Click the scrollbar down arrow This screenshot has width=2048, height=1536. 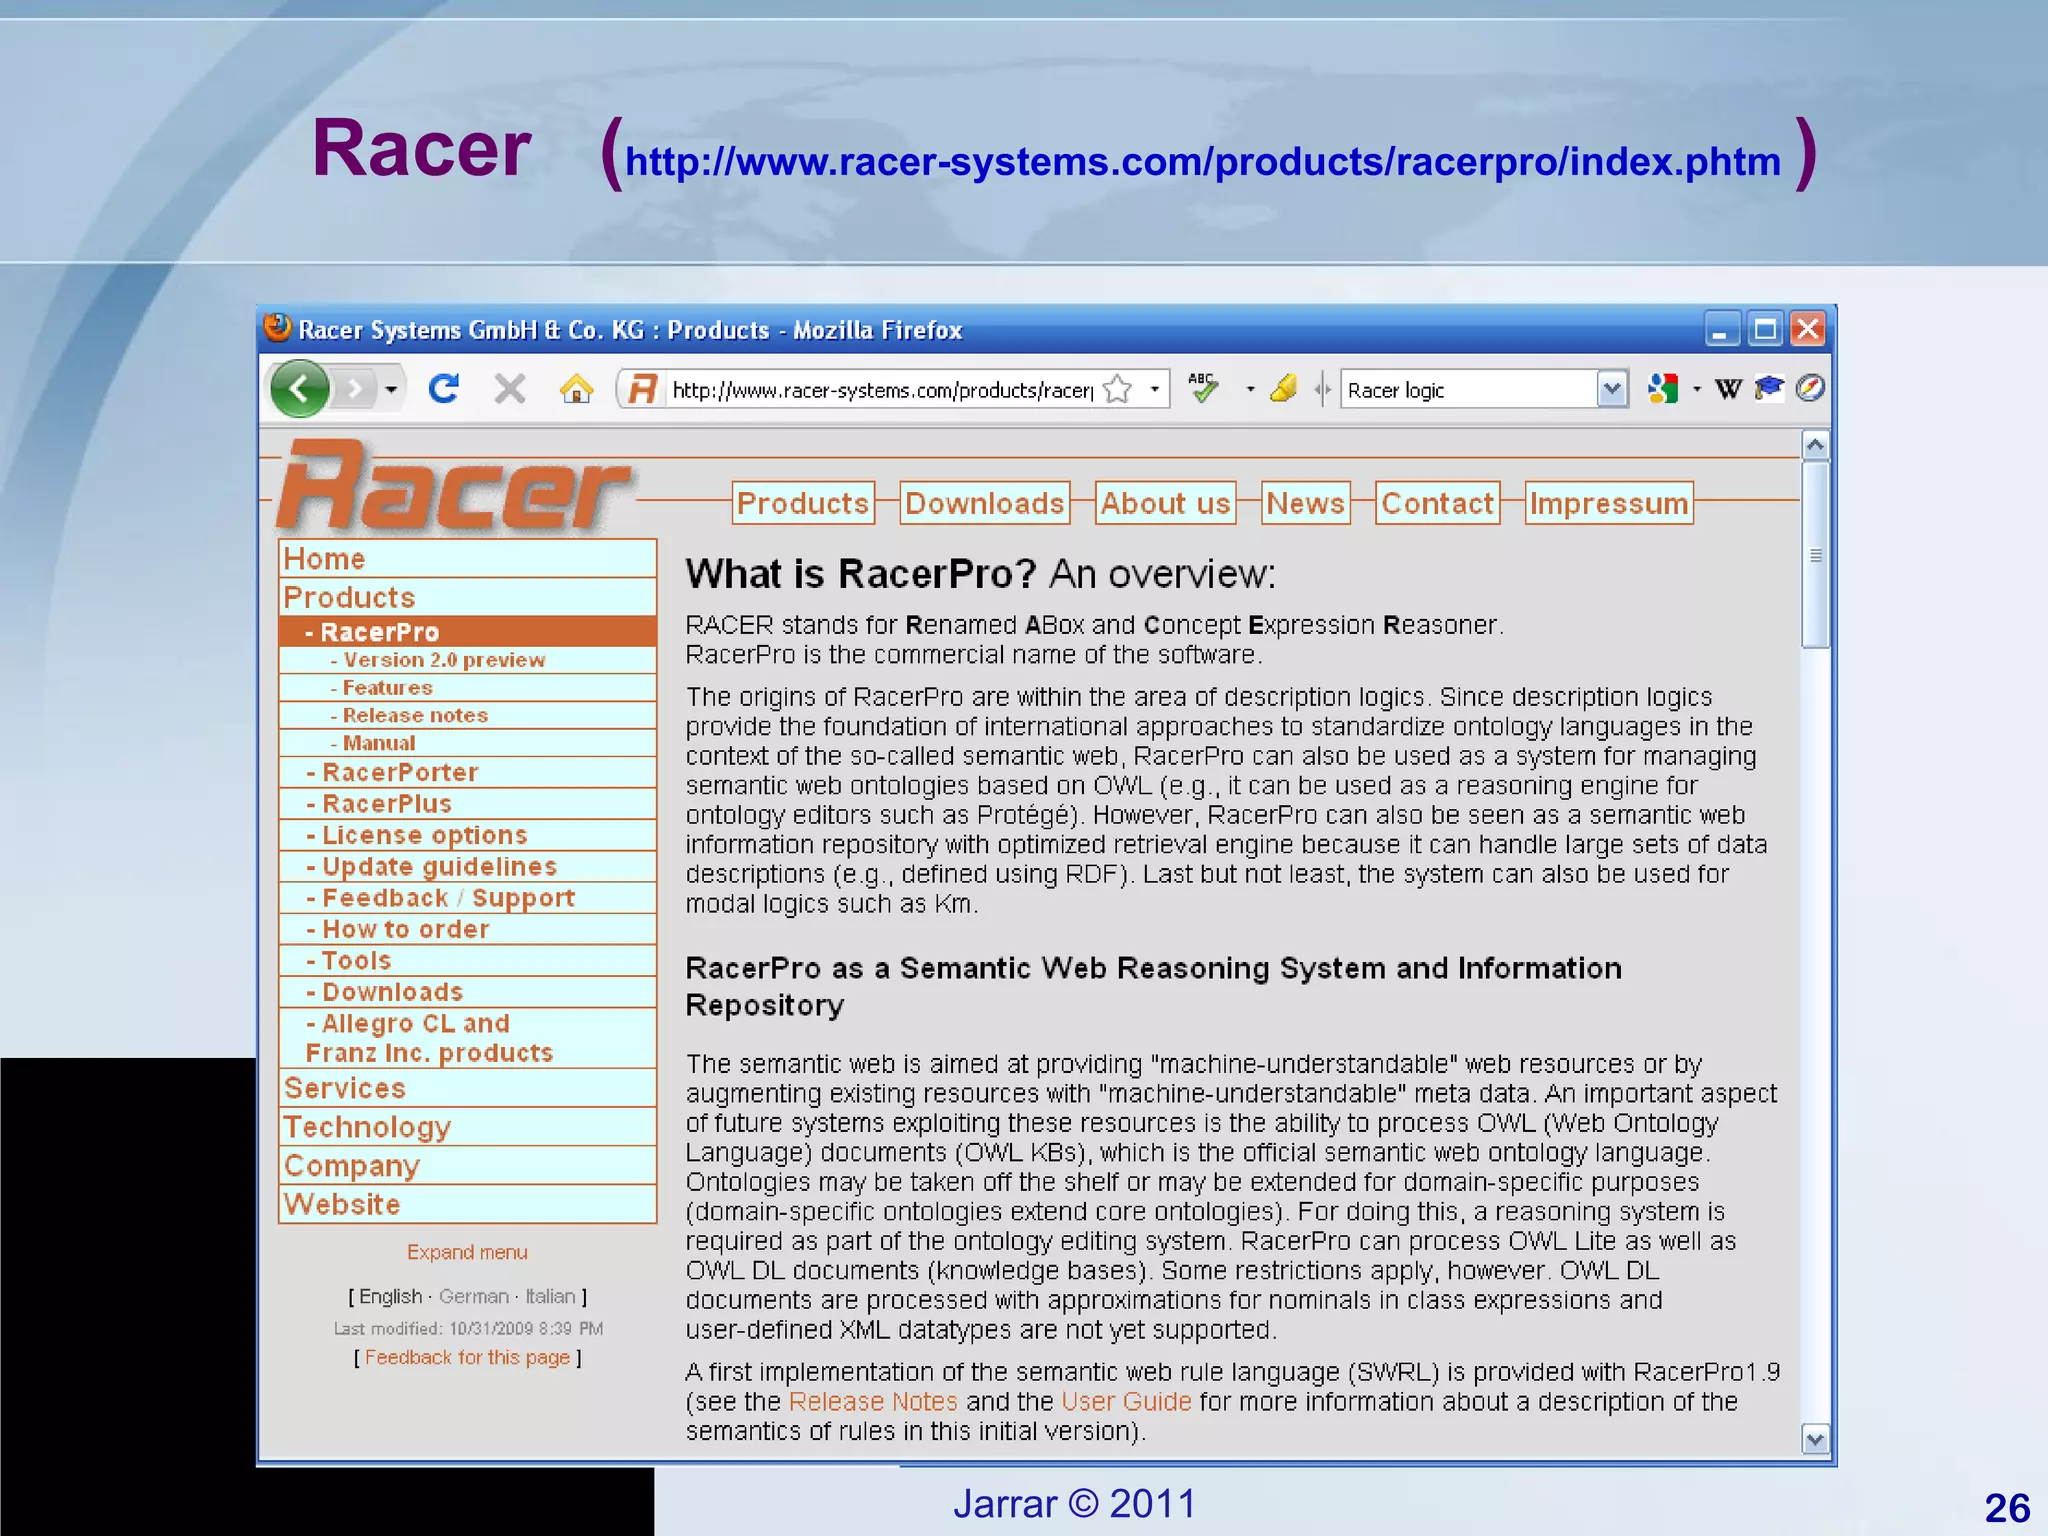click(1815, 1439)
